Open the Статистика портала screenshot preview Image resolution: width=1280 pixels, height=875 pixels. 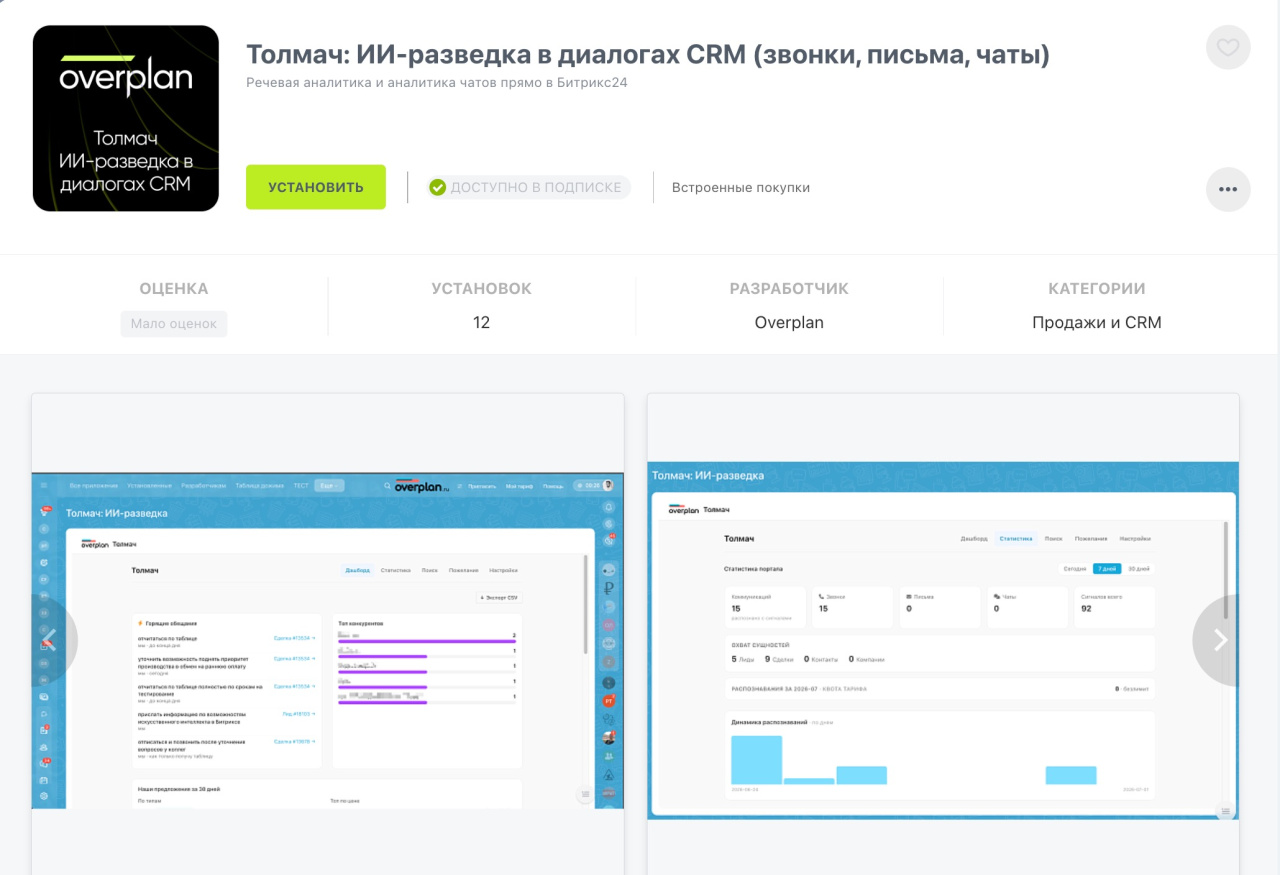(x=943, y=640)
